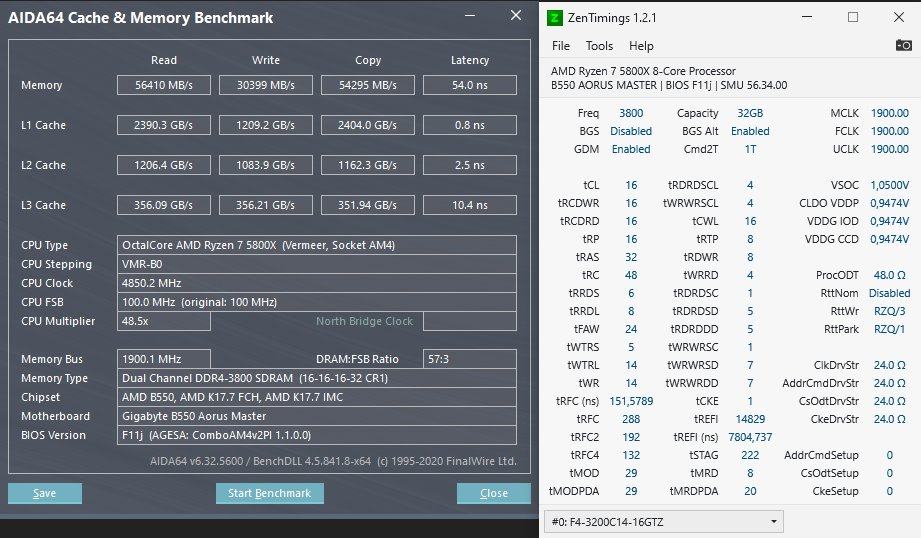Click BIOS Version F11j field
921x538 pixels.
pos(317,435)
